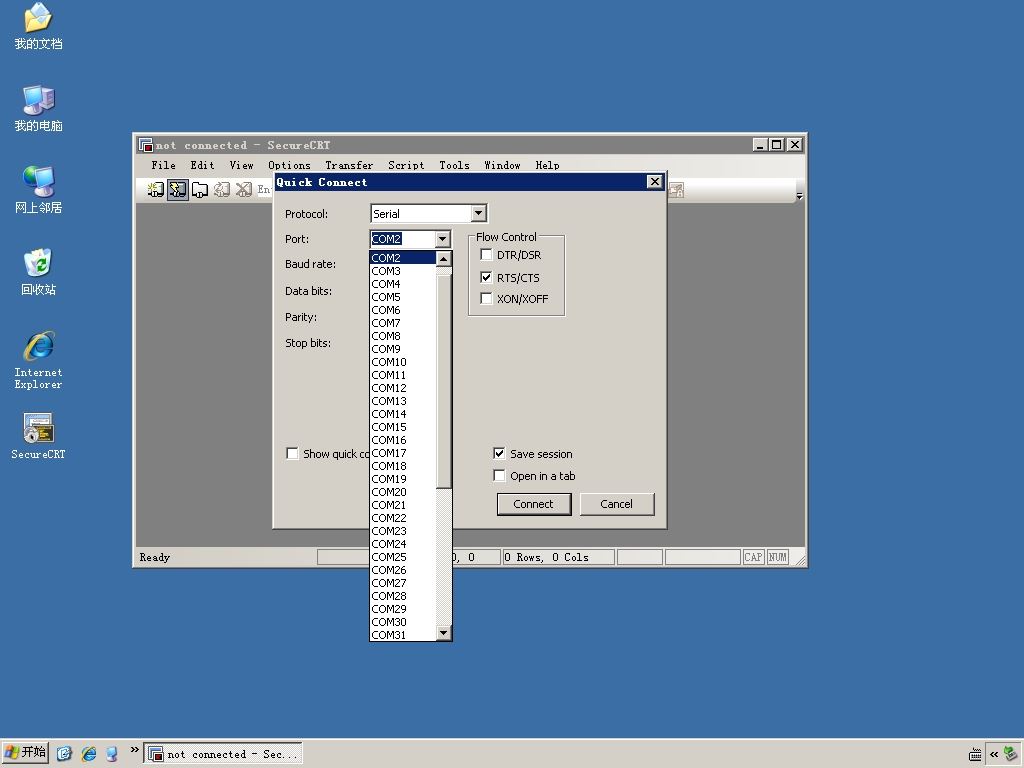Image resolution: width=1024 pixels, height=768 pixels.
Task: Select COM31 from the port list
Action: click(402, 635)
